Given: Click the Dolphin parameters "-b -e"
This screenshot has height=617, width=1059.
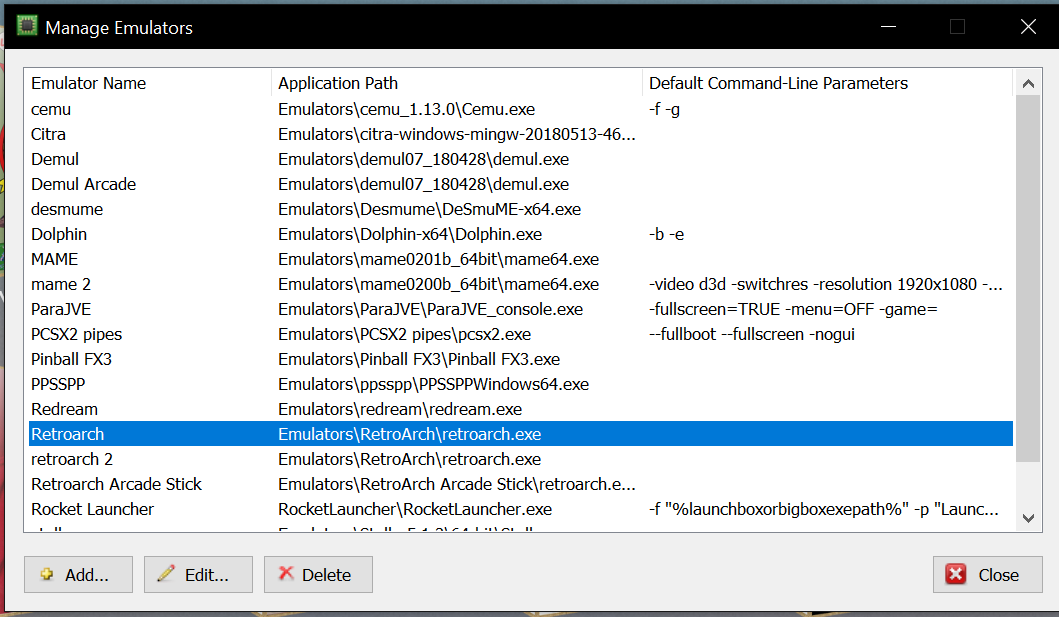Looking at the screenshot, I should [x=667, y=234].
